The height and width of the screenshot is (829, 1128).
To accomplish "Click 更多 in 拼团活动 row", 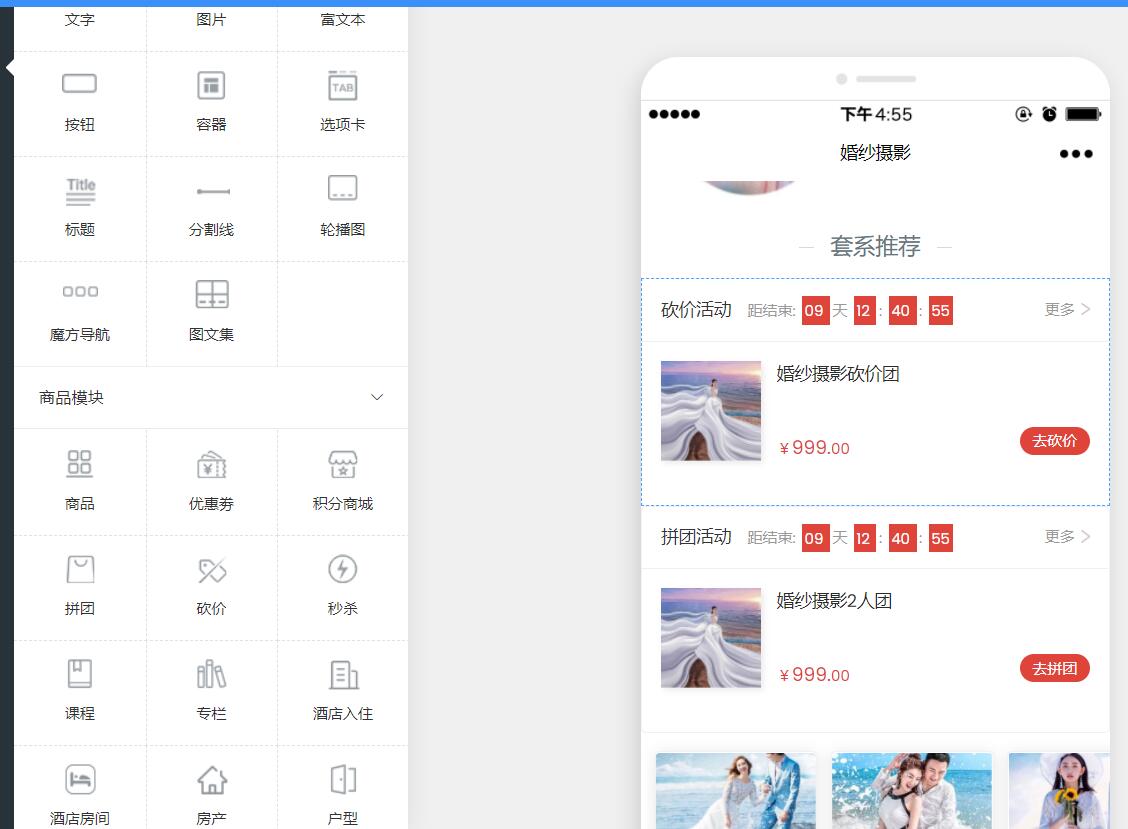I will (x=1068, y=537).
